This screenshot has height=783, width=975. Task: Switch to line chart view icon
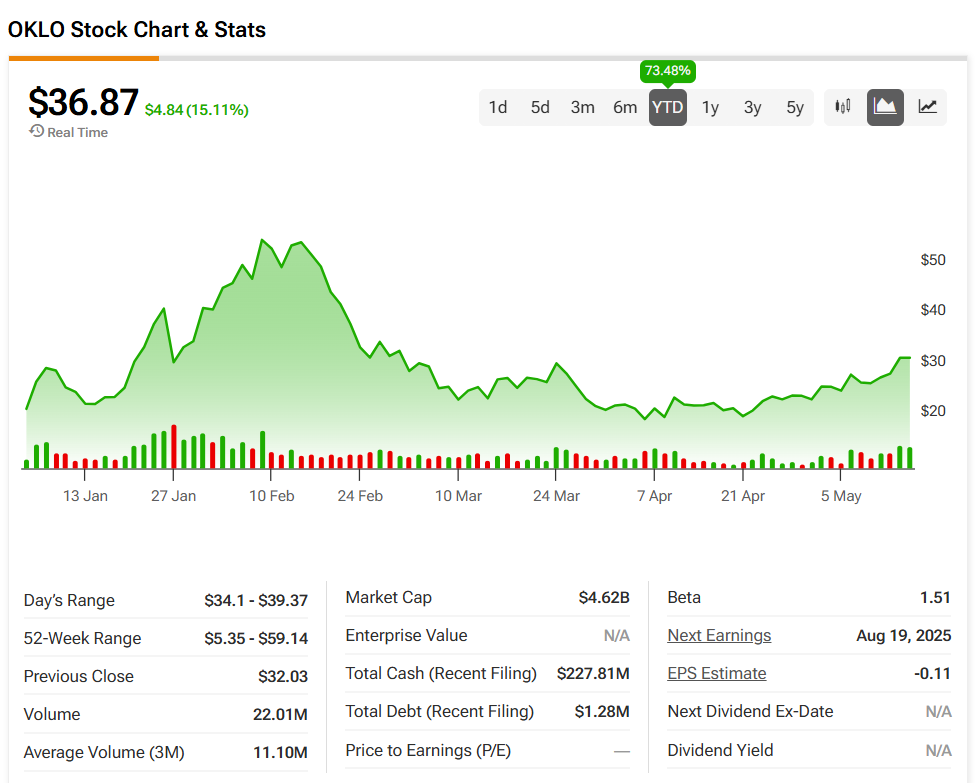point(927,107)
